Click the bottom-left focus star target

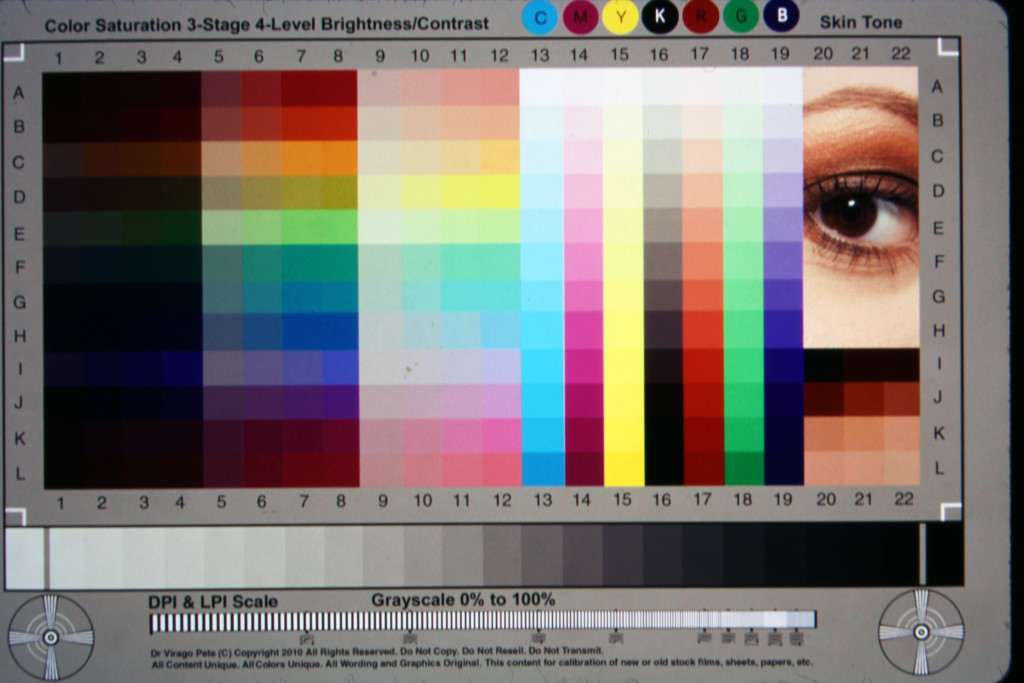(50, 636)
